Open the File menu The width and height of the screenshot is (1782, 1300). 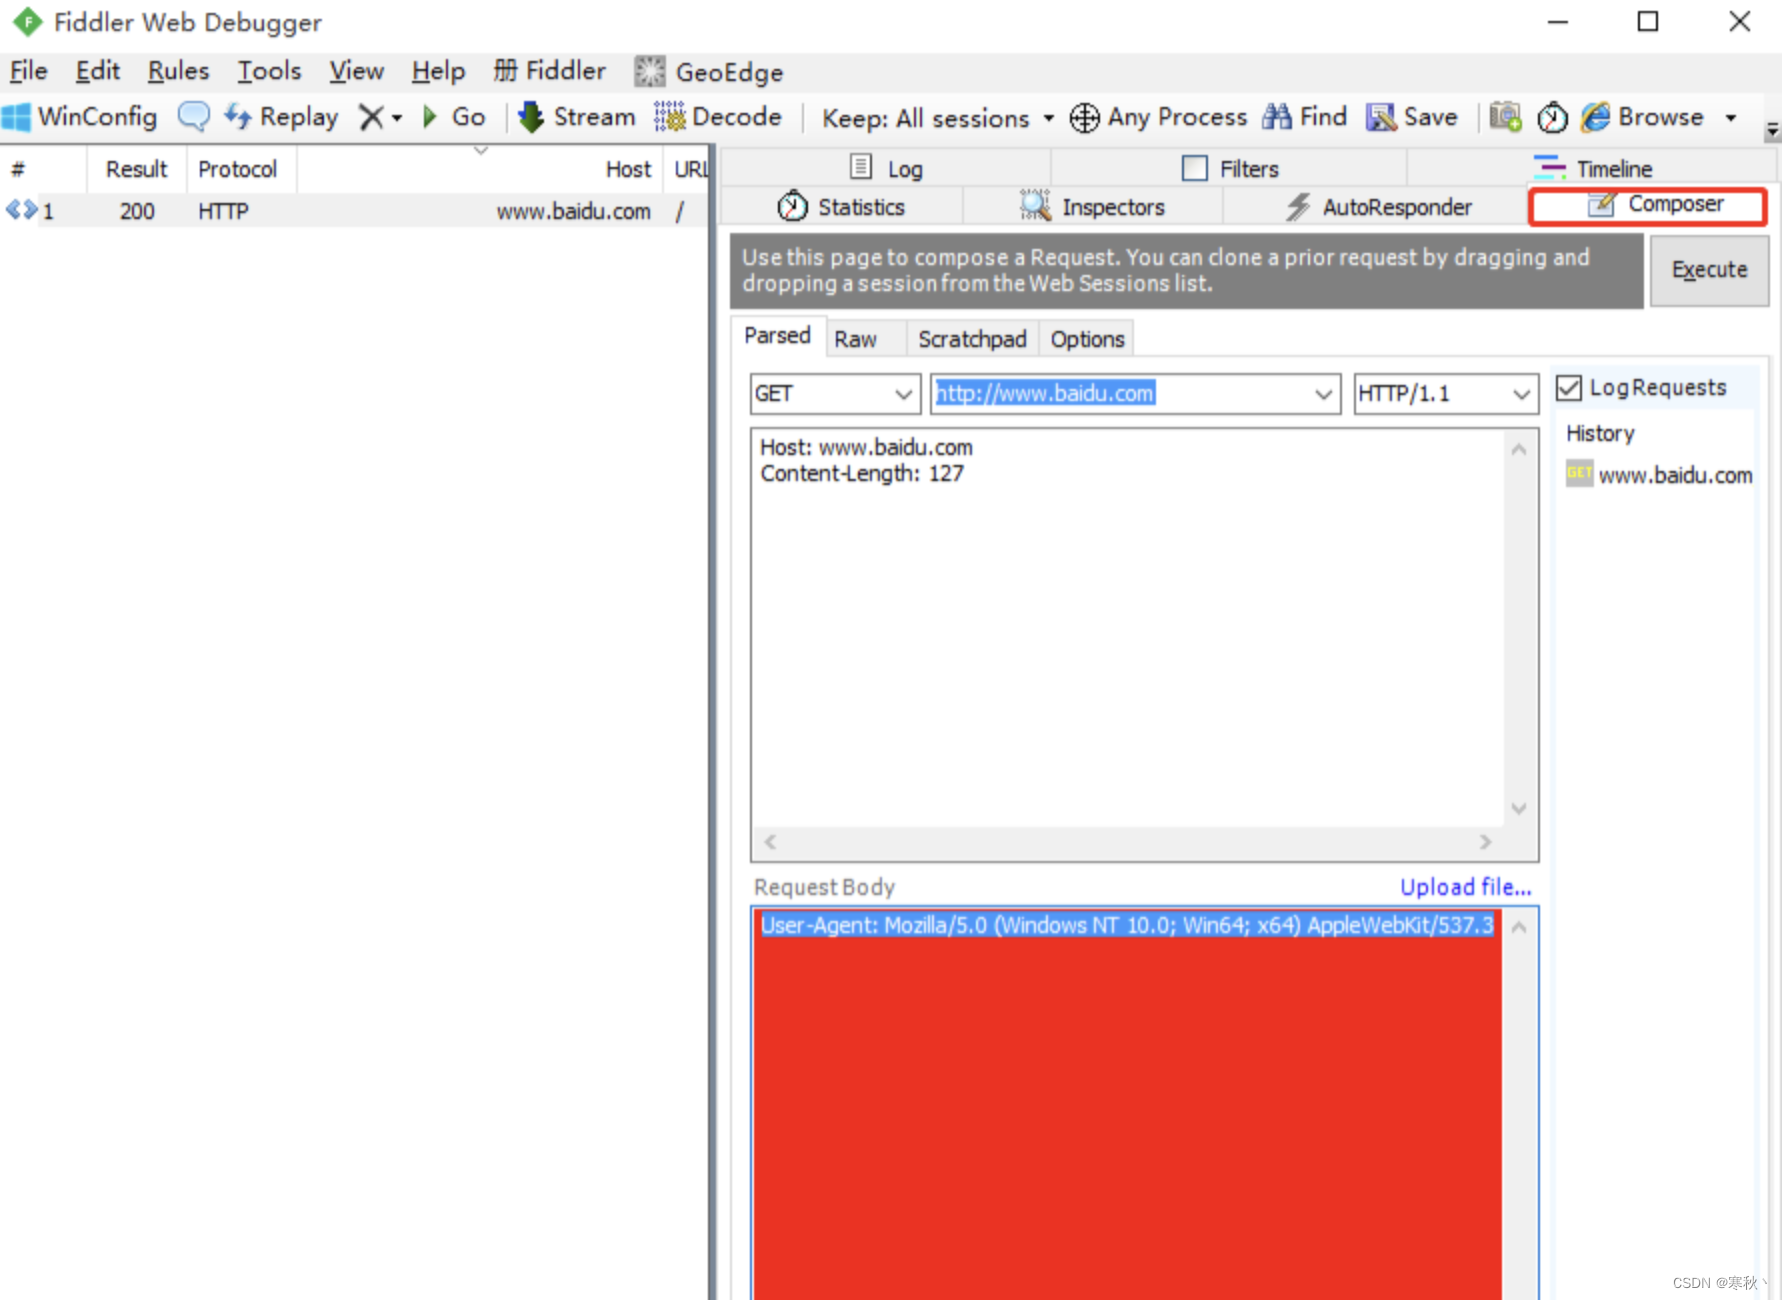[x=29, y=71]
